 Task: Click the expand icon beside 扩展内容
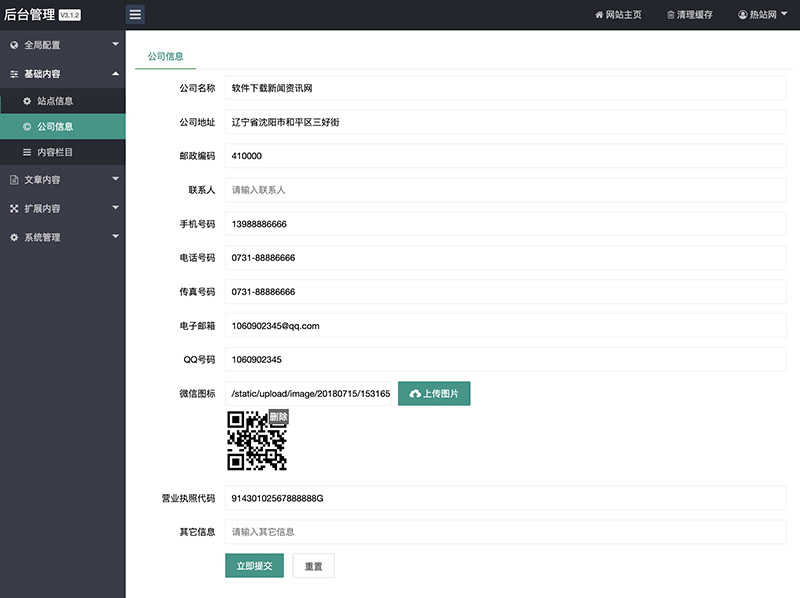[14, 208]
